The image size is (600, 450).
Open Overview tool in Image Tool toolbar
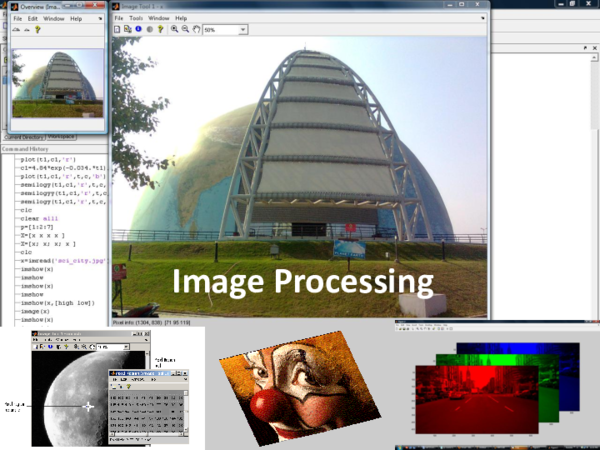point(117,29)
